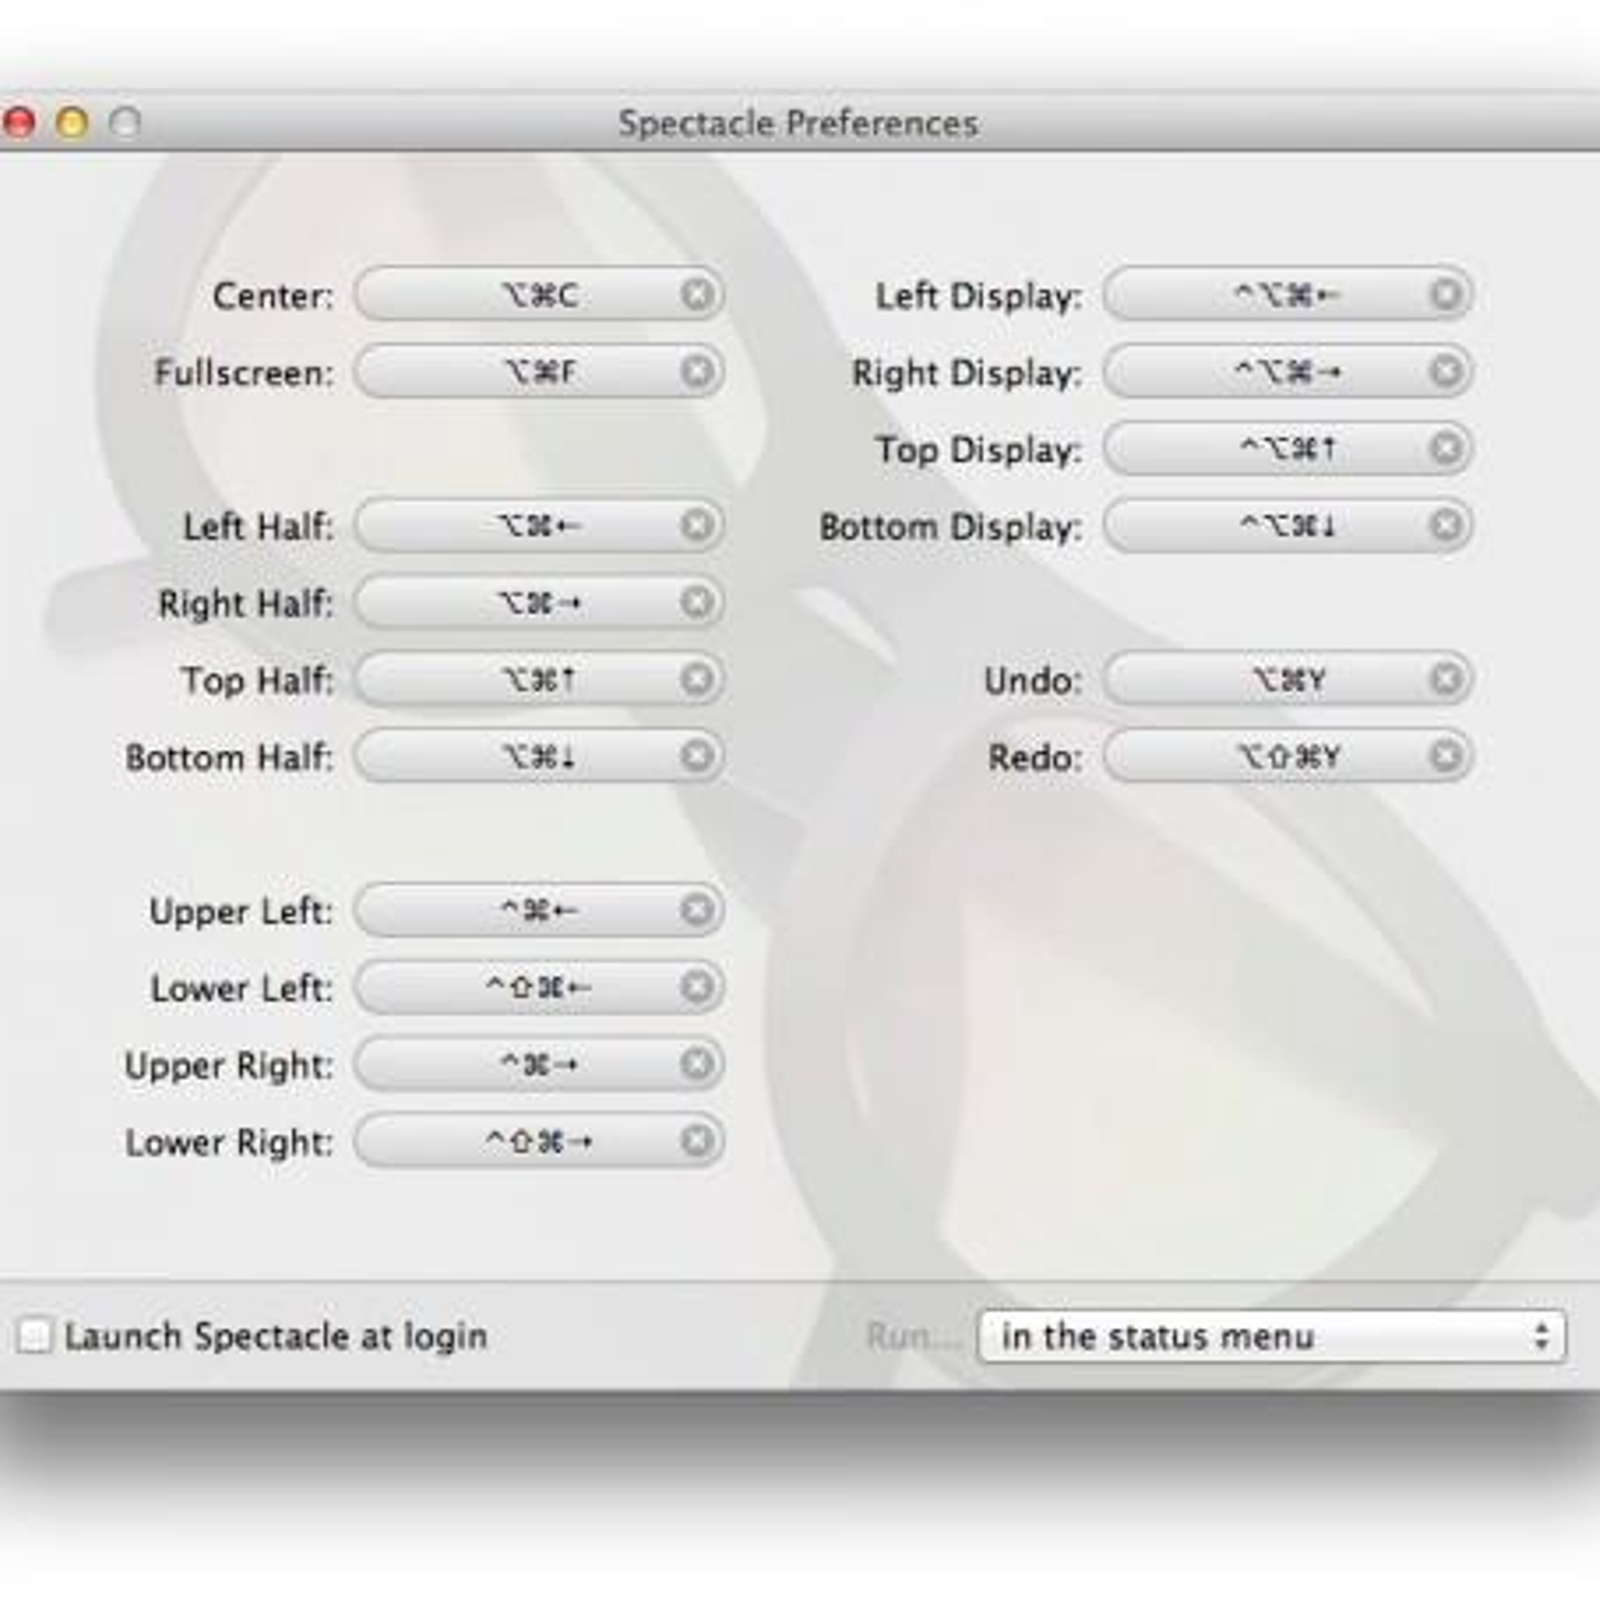Viewport: 1600px width, 1600px height.
Task: Clear the Upper Right shortcut X icon
Action: coord(697,1064)
